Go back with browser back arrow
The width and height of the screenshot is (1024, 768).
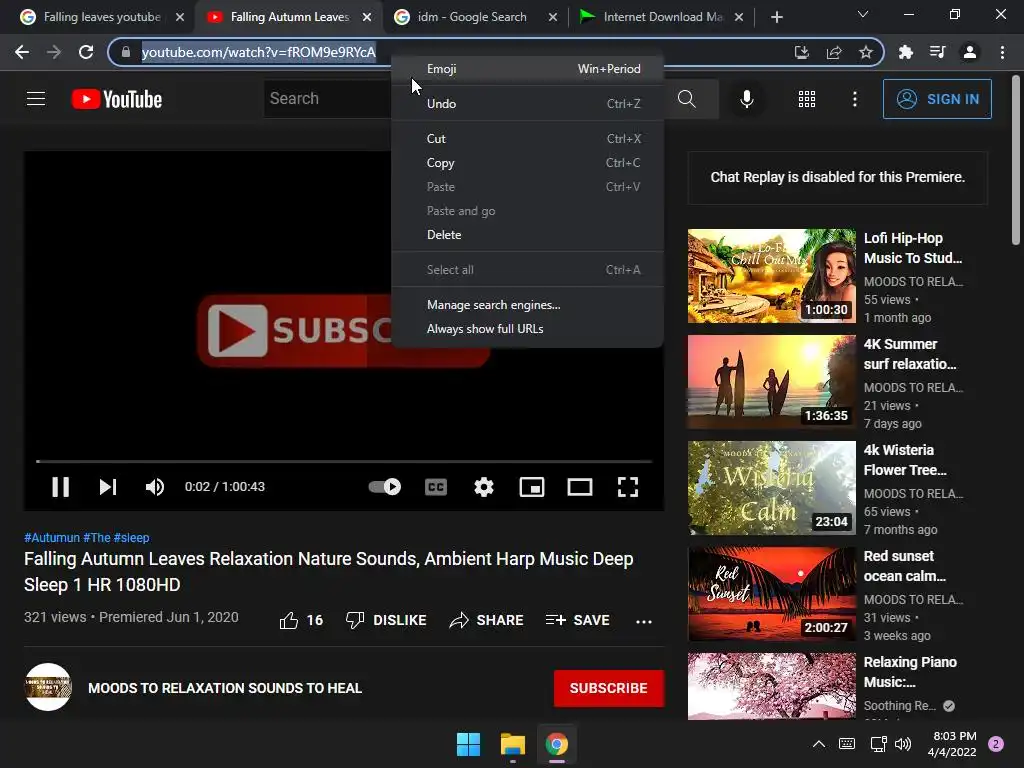[x=22, y=52]
